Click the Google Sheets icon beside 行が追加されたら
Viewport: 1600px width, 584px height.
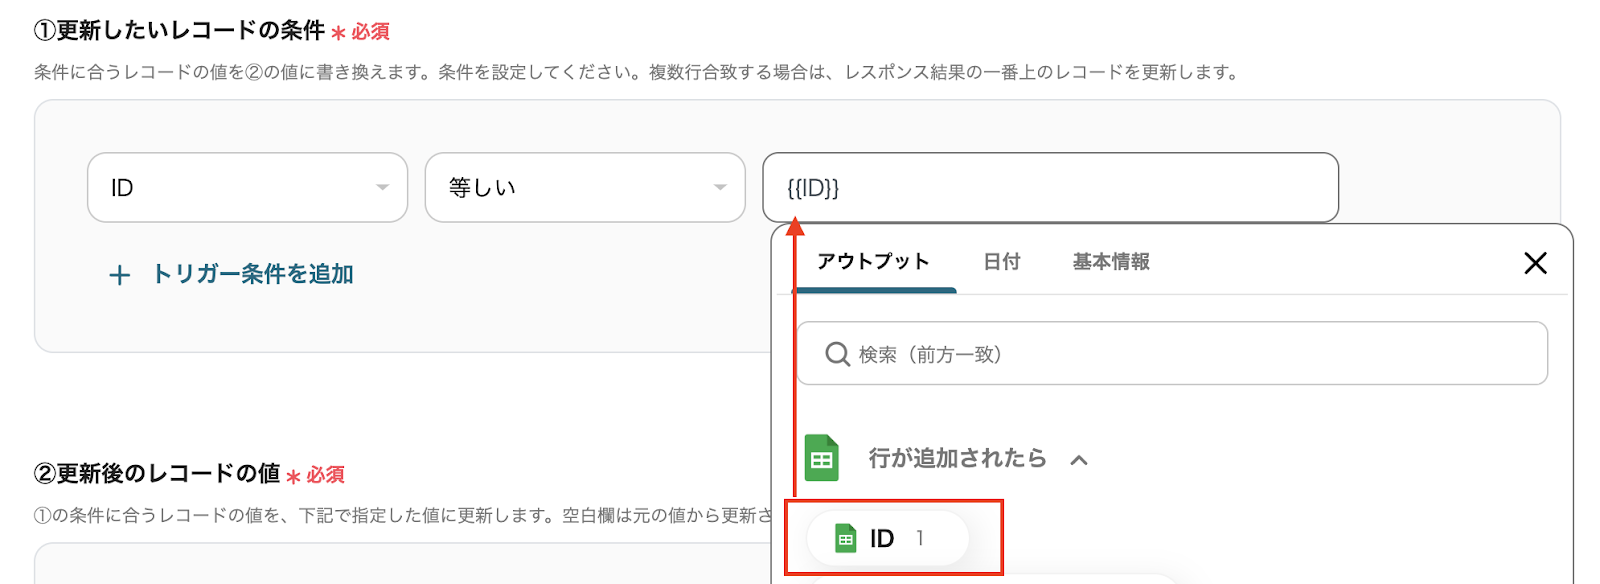tap(822, 459)
